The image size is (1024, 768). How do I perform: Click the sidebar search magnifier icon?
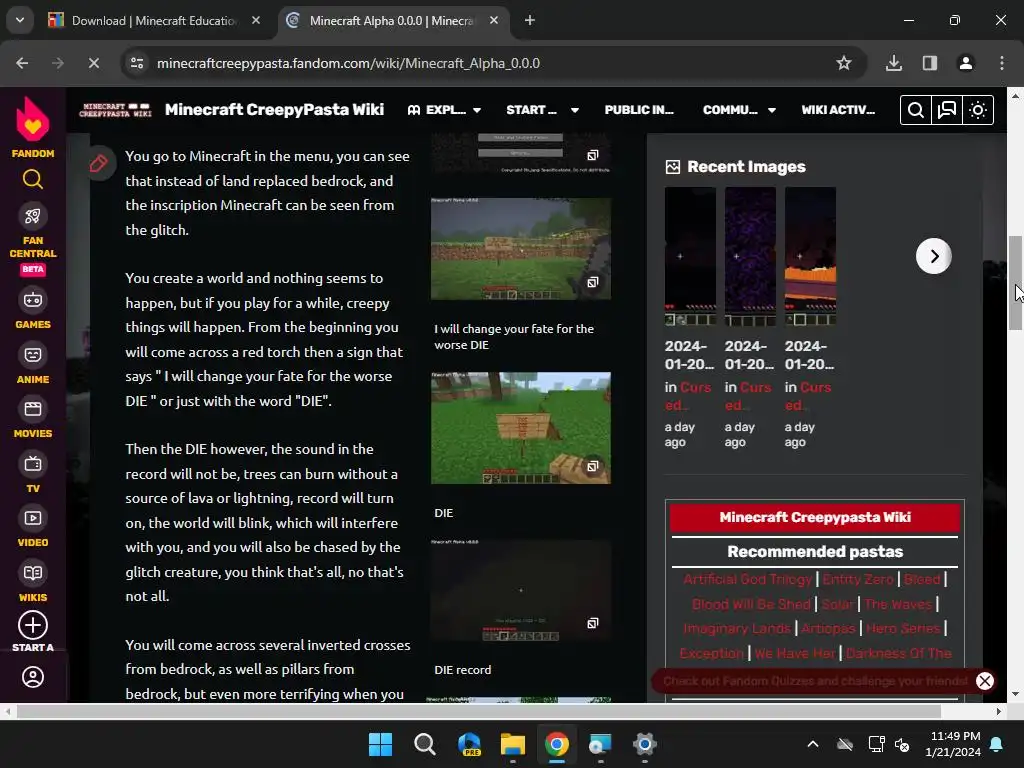33,179
